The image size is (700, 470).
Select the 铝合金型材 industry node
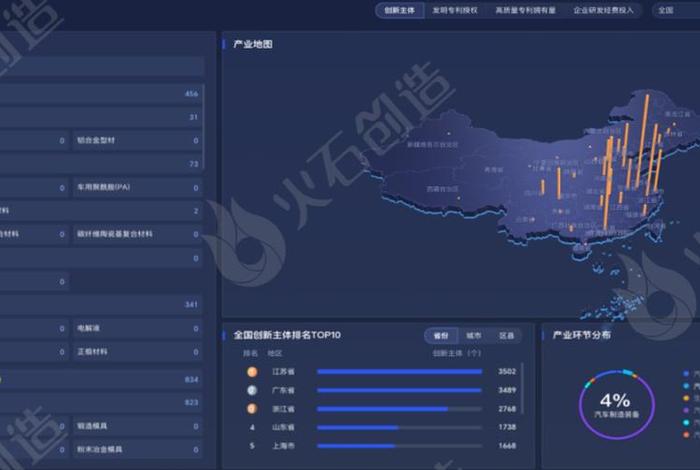138,141
